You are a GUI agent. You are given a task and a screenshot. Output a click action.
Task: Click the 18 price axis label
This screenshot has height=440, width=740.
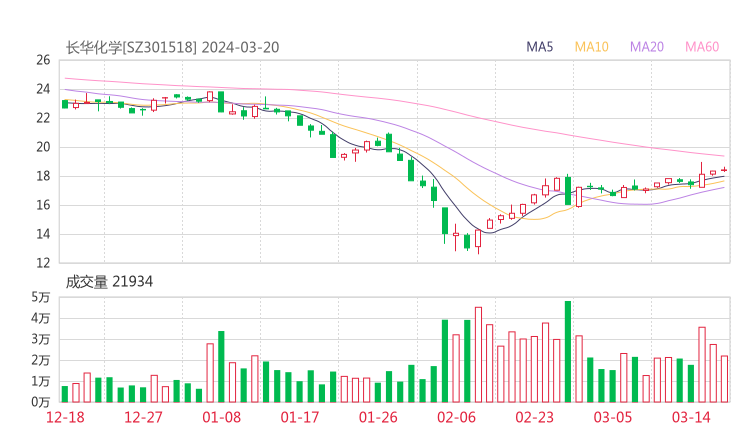(x=43, y=176)
